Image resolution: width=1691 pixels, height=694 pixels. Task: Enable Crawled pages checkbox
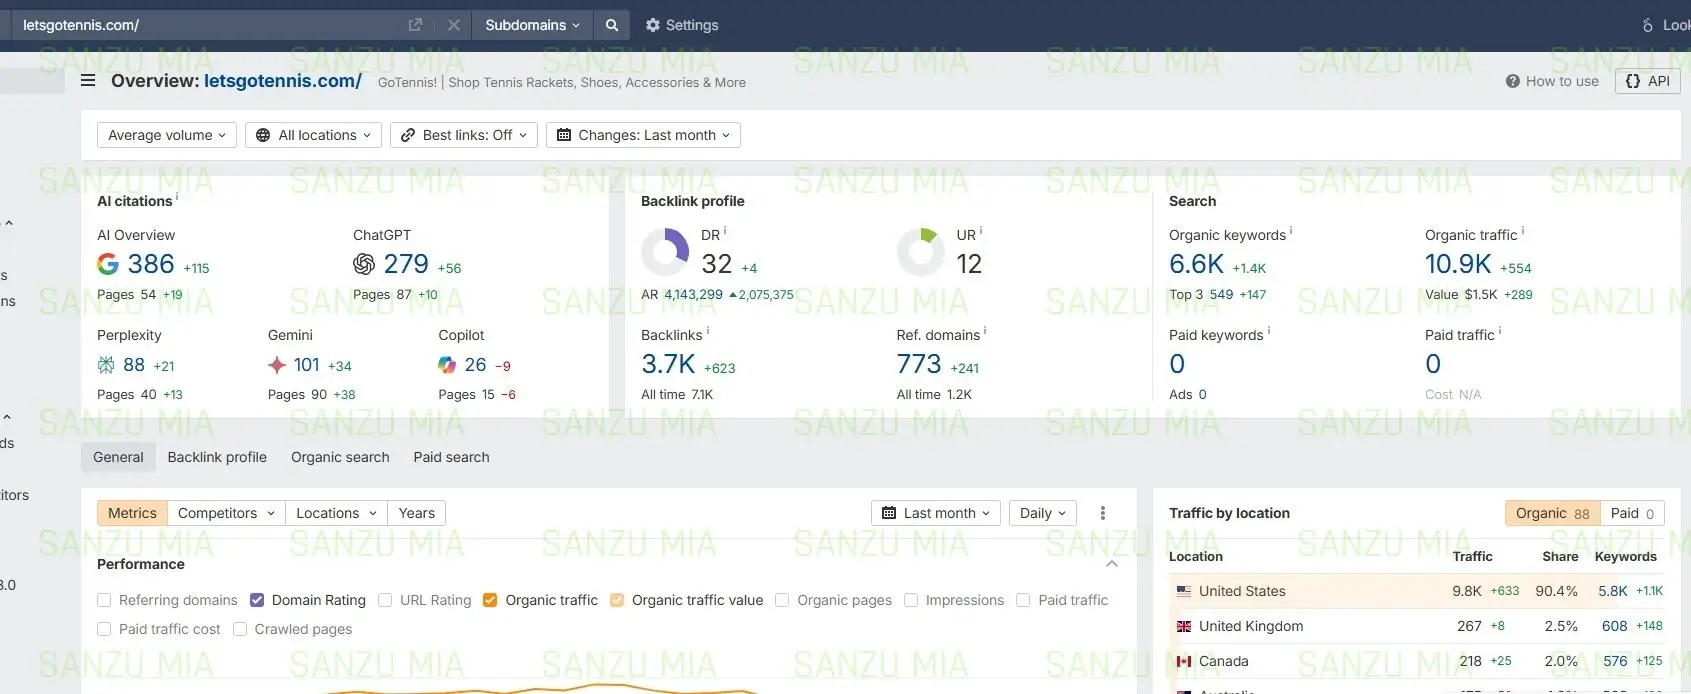click(x=240, y=629)
